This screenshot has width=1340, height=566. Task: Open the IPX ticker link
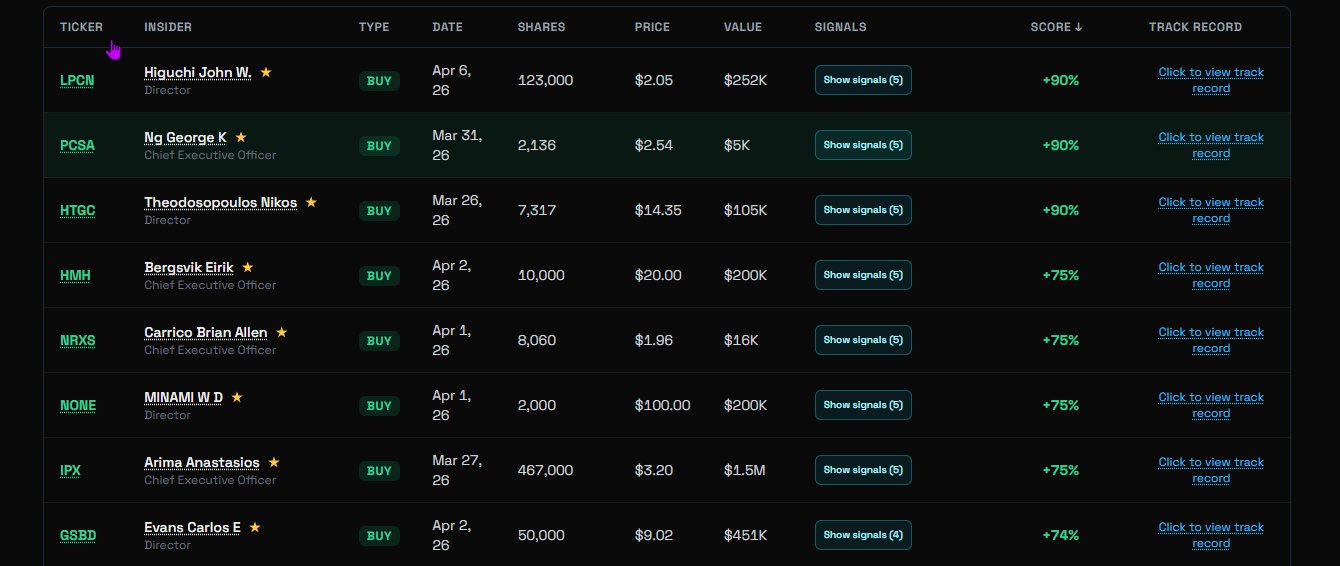click(x=70, y=470)
